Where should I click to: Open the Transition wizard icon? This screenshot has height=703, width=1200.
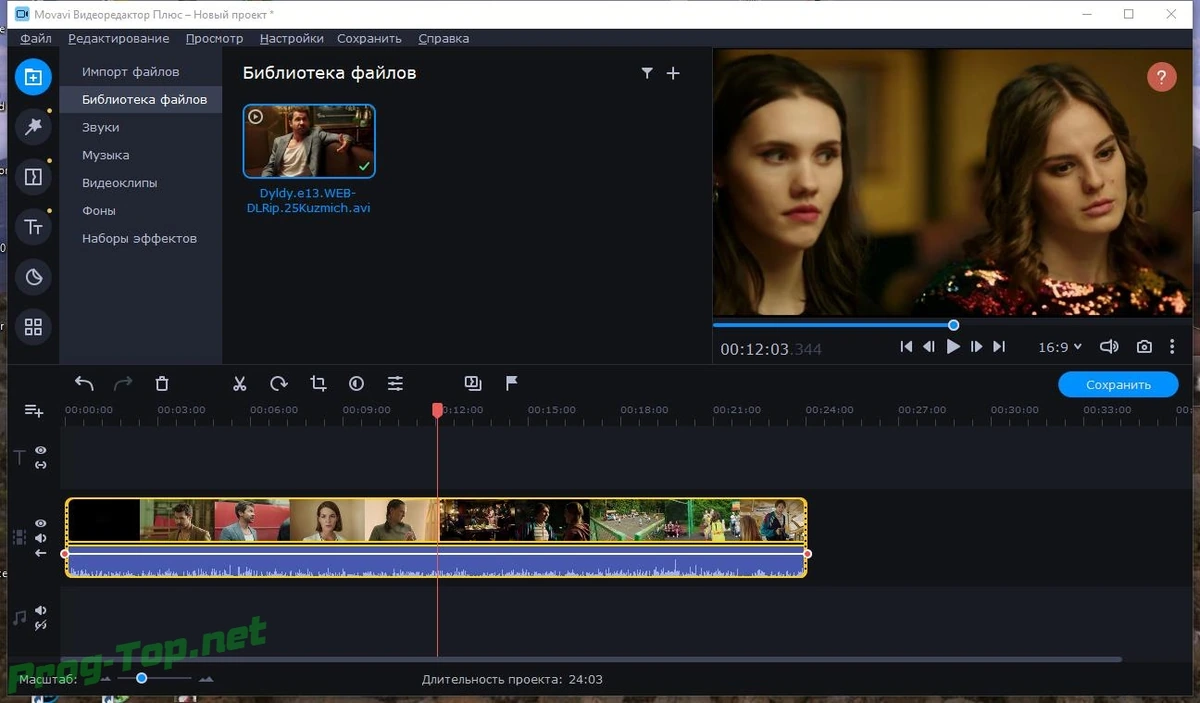point(473,383)
